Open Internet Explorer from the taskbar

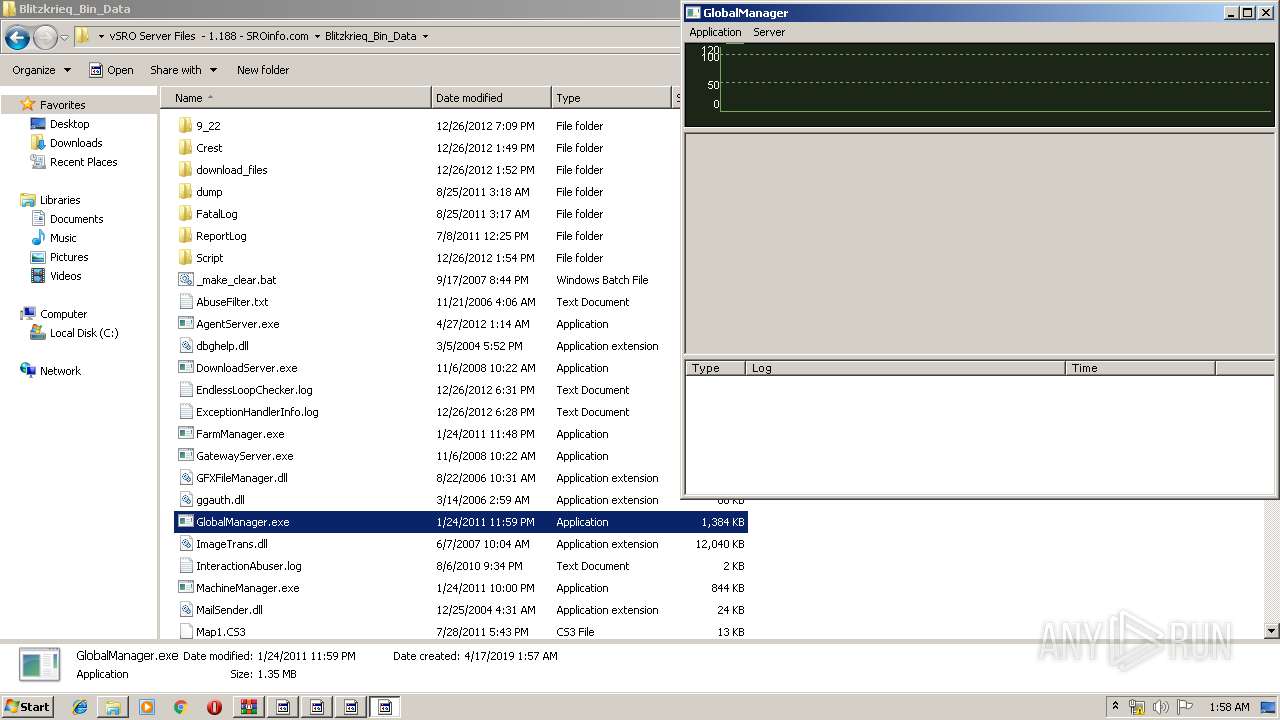tap(80, 706)
